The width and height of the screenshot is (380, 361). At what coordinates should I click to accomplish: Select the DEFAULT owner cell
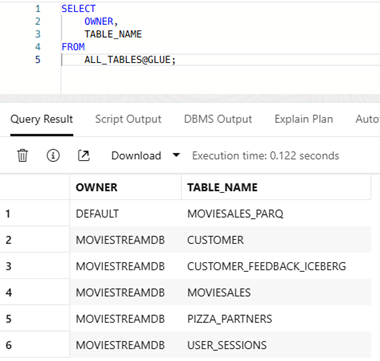[126, 213]
